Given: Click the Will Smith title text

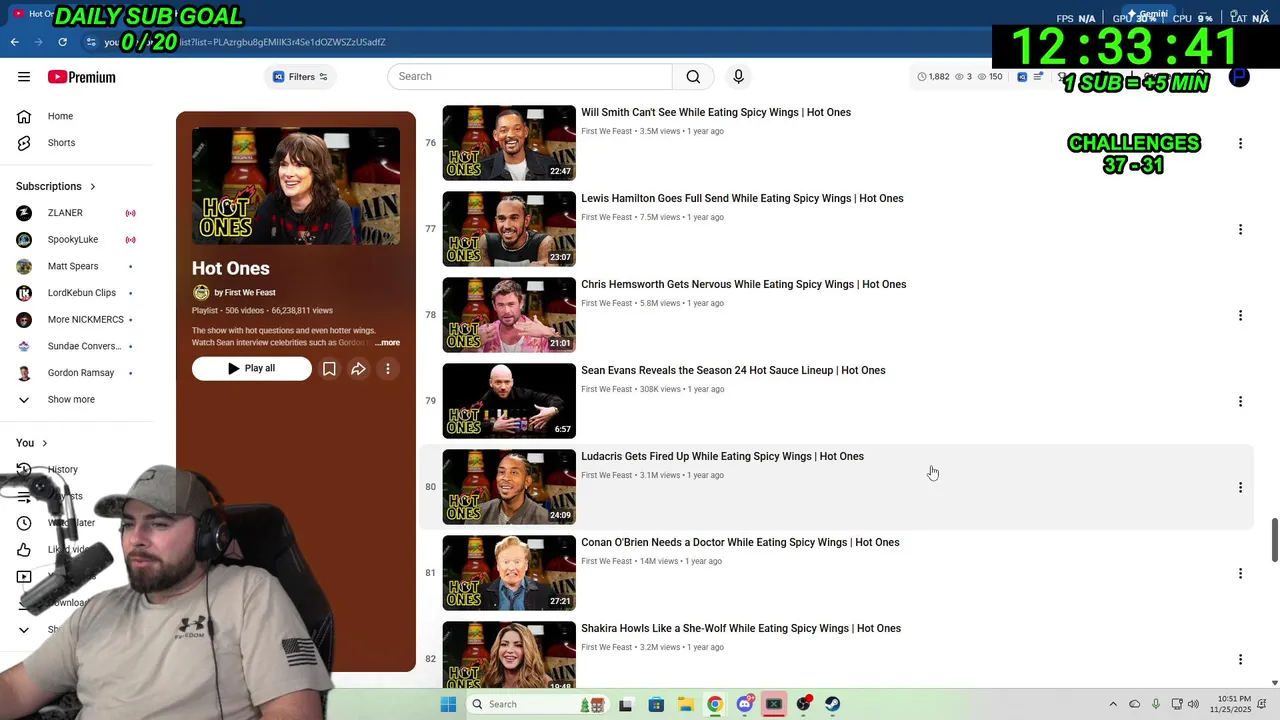Looking at the screenshot, I should 716,113.
